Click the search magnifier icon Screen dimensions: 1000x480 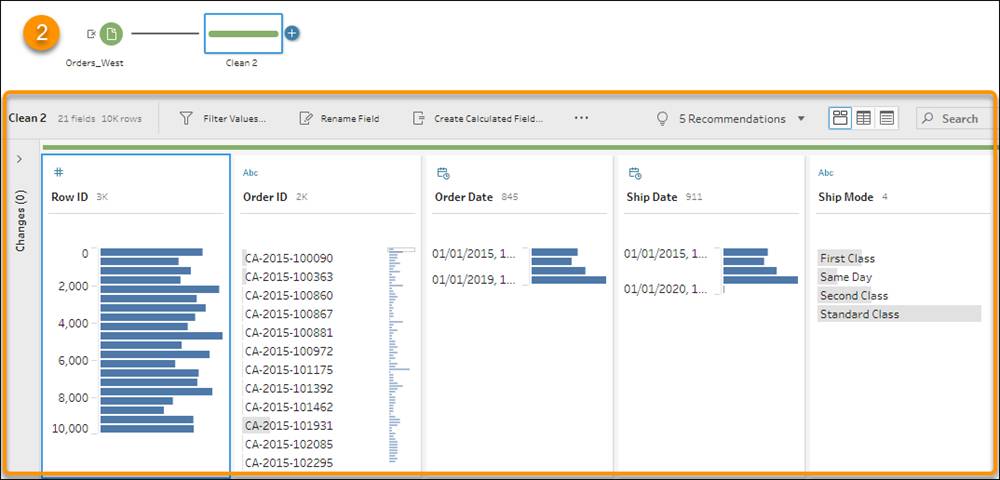(x=929, y=119)
